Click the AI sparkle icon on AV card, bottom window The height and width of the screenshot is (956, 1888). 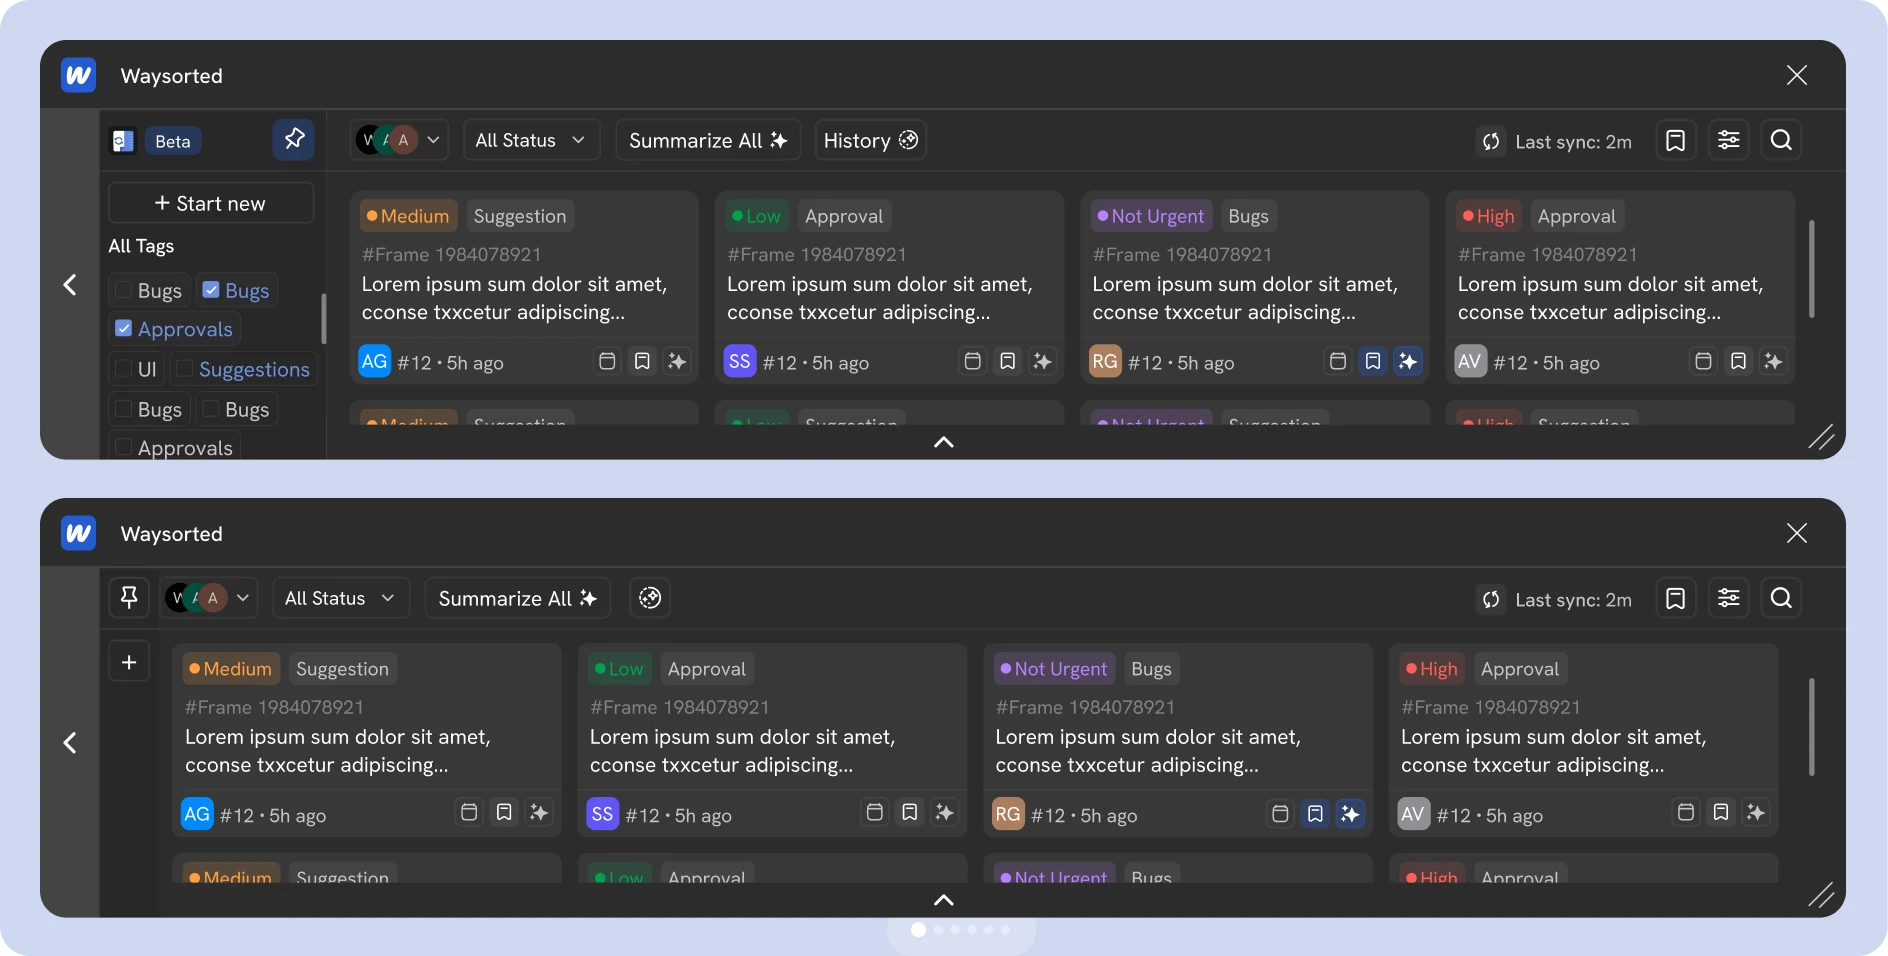(1755, 812)
